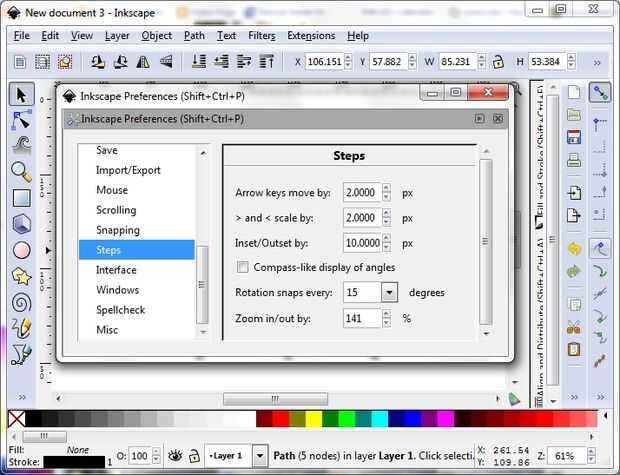This screenshot has height=475, width=620.
Task: Select the Selector arrow tool
Action: [21, 95]
